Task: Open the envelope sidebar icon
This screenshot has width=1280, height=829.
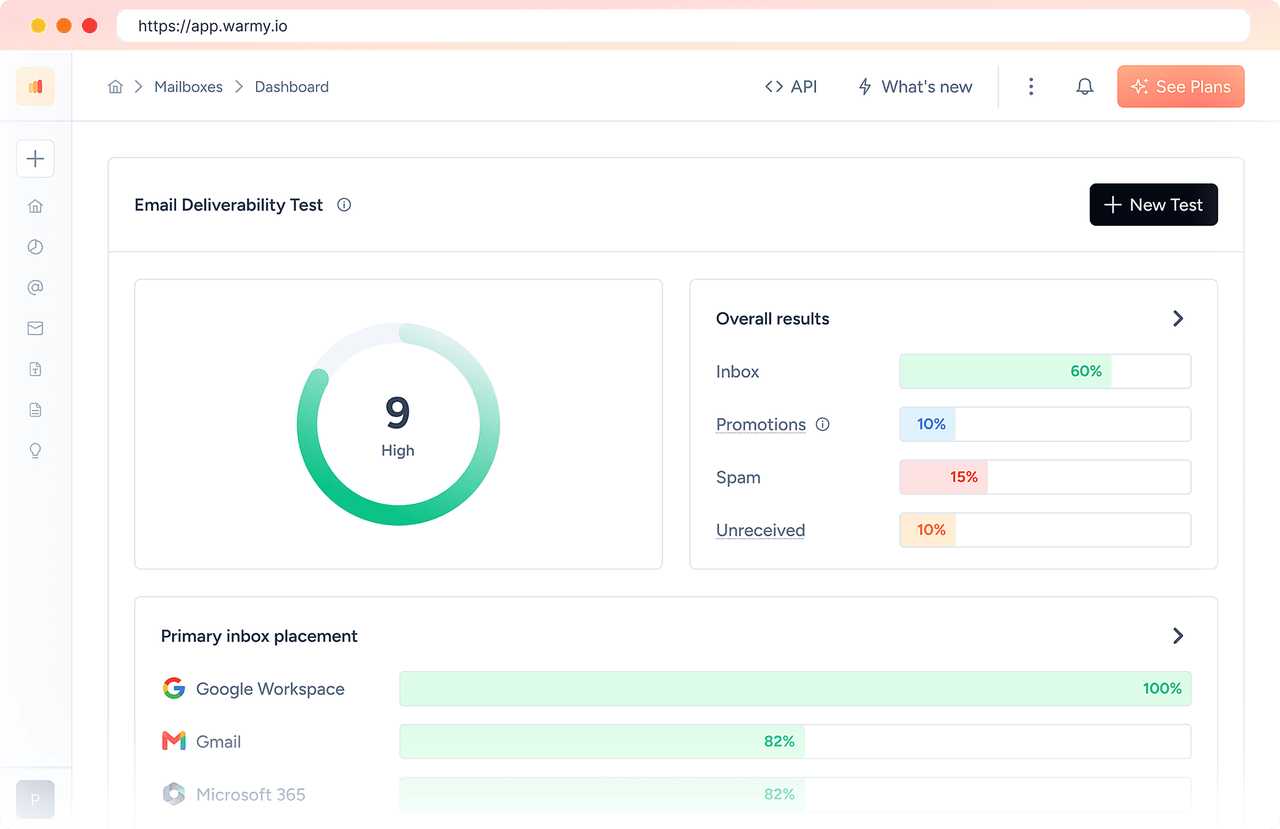Action: [35, 328]
